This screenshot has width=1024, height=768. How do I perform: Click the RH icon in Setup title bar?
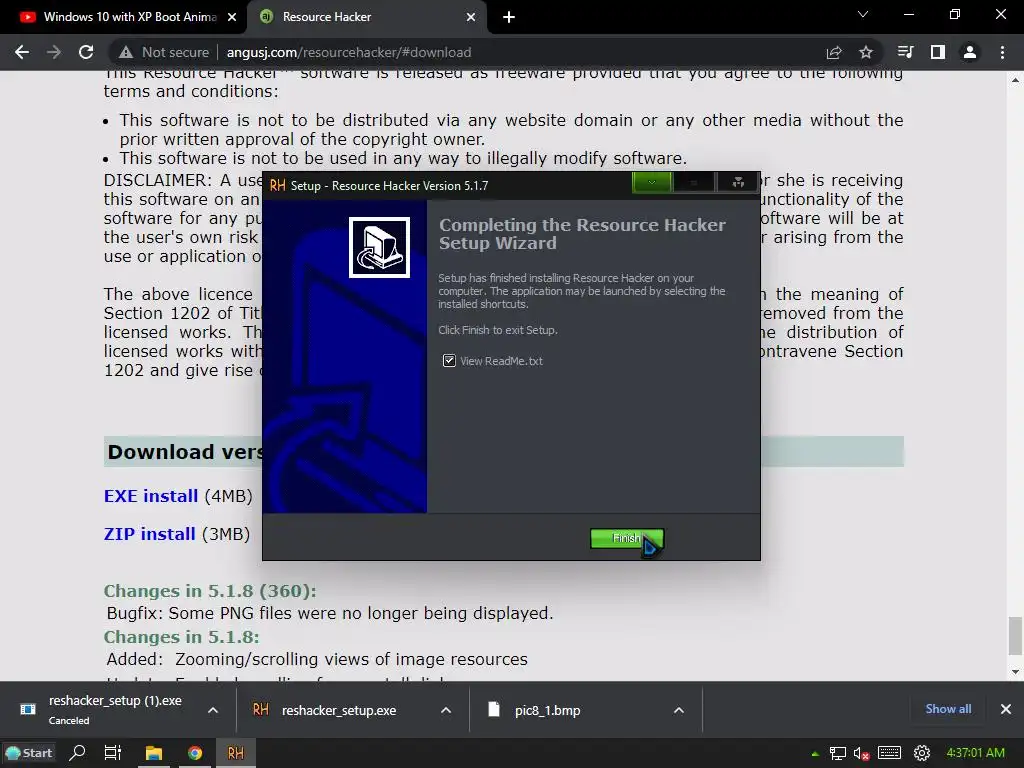click(x=278, y=185)
